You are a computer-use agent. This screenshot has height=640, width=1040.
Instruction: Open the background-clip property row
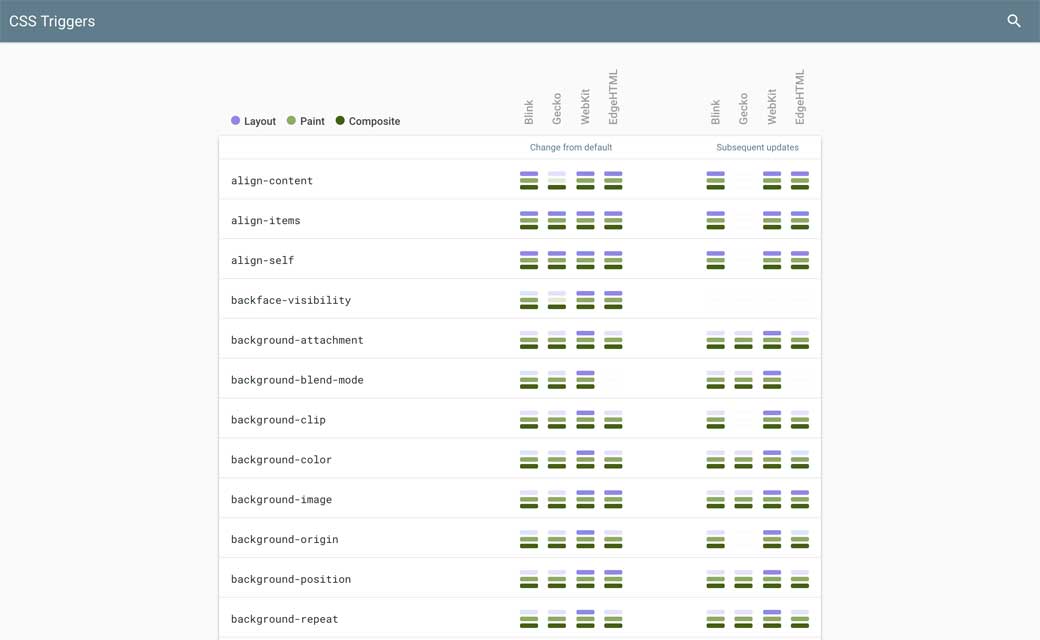(x=278, y=420)
